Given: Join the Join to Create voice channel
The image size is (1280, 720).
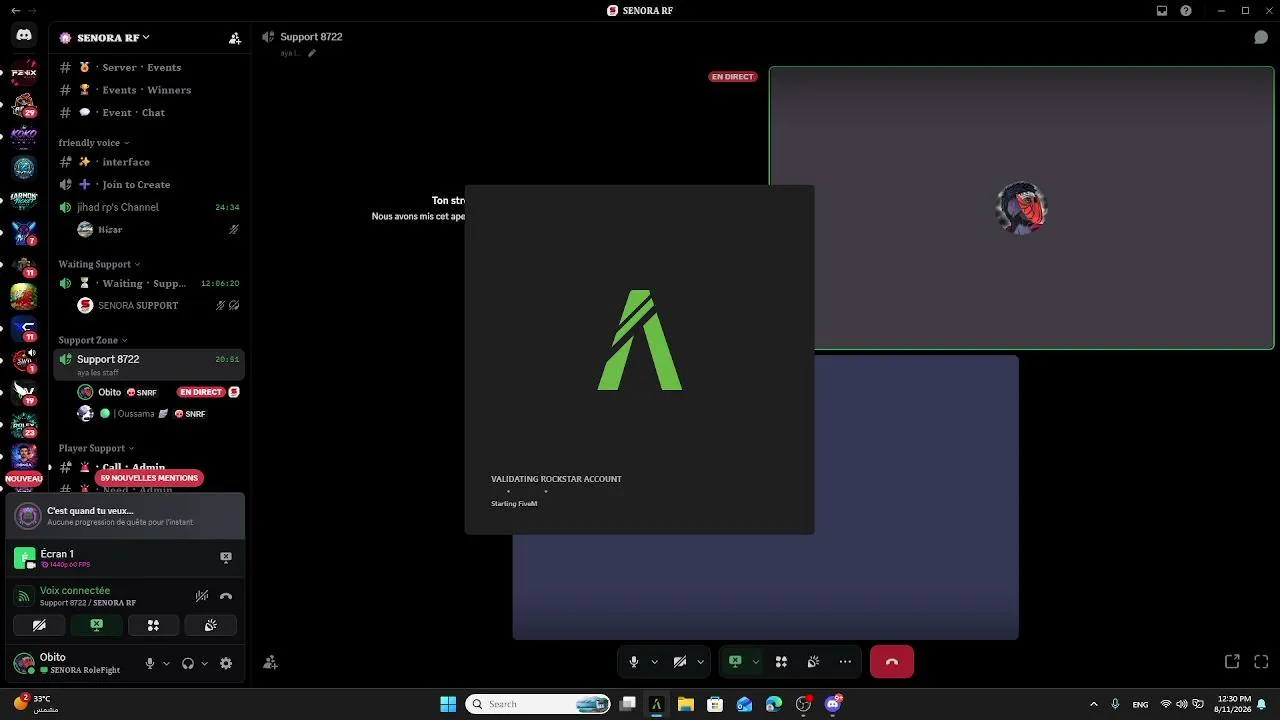Looking at the screenshot, I should pyautogui.click(x=149, y=184).
